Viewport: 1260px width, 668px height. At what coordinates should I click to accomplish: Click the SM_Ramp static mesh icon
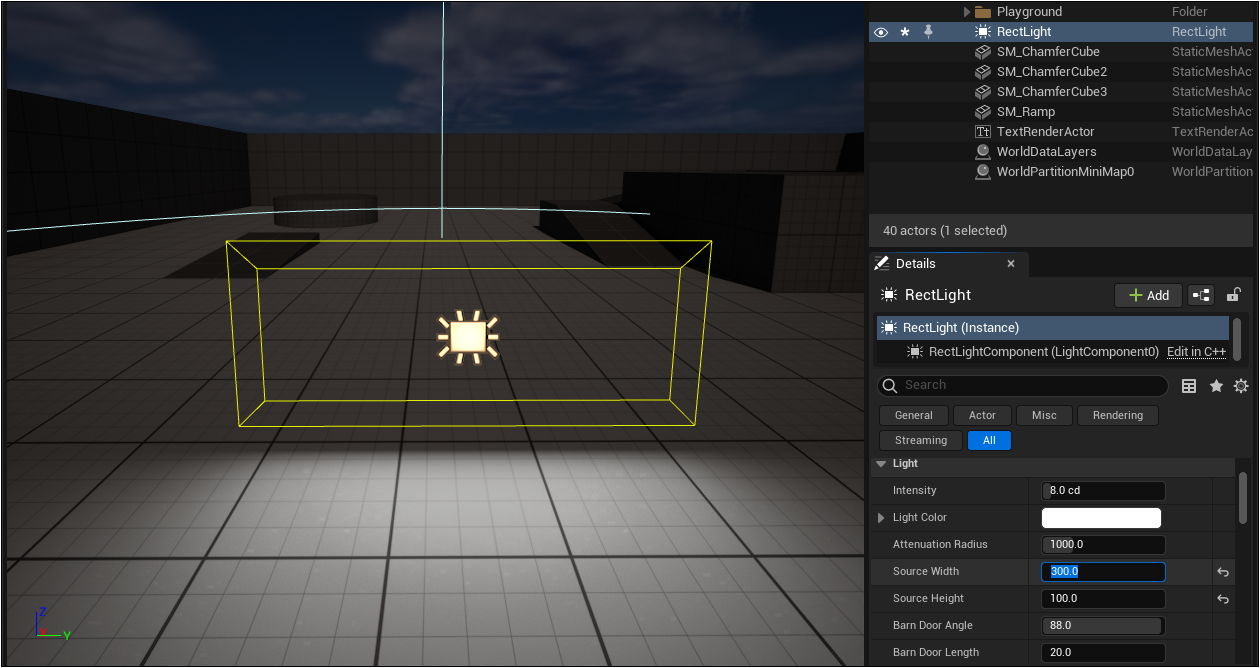(x=982, y=112)
